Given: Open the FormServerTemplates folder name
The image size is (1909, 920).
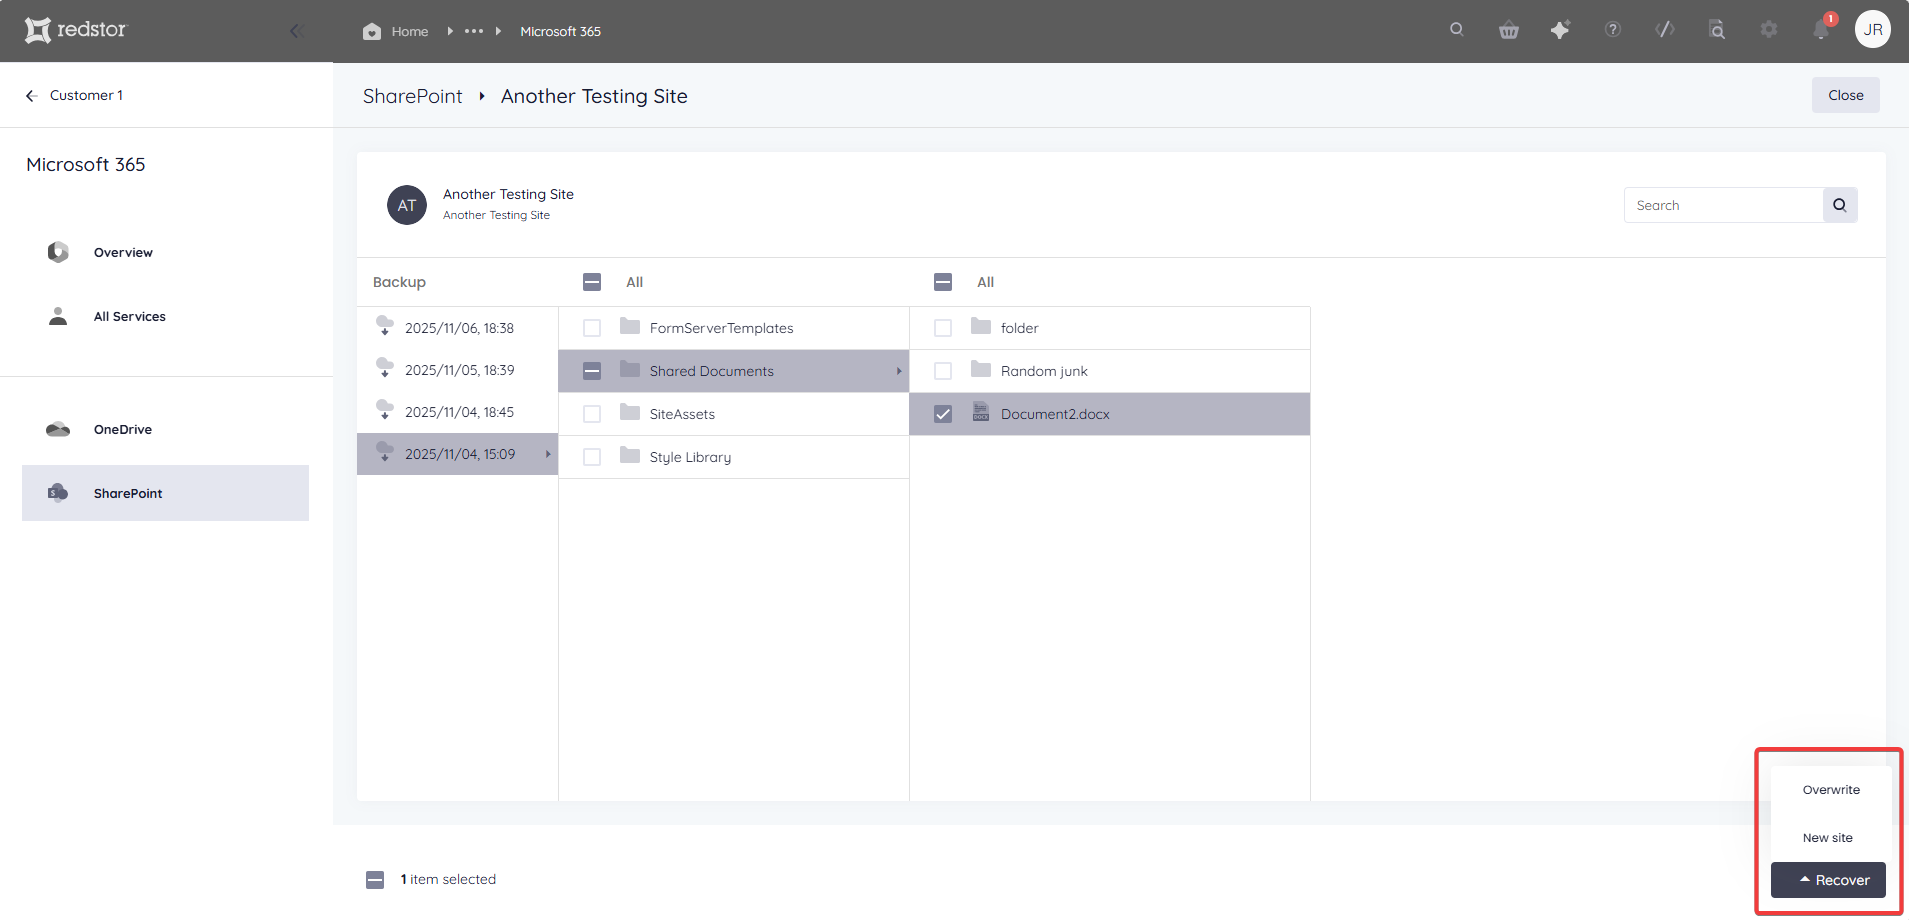Looking at the screenshot, I should click(x=721, y=328).
